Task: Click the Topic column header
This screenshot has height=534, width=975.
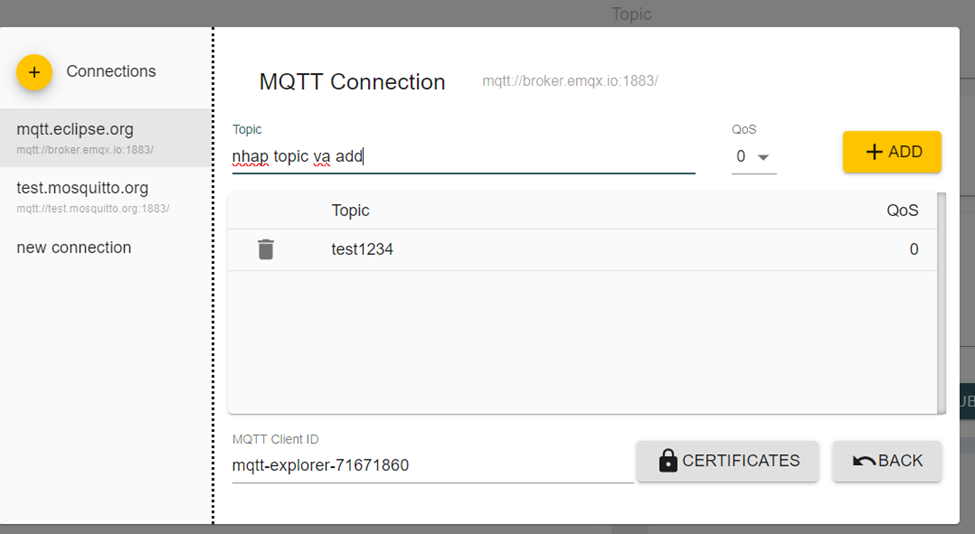Action: pyautogui.click(x=350, y=211)
